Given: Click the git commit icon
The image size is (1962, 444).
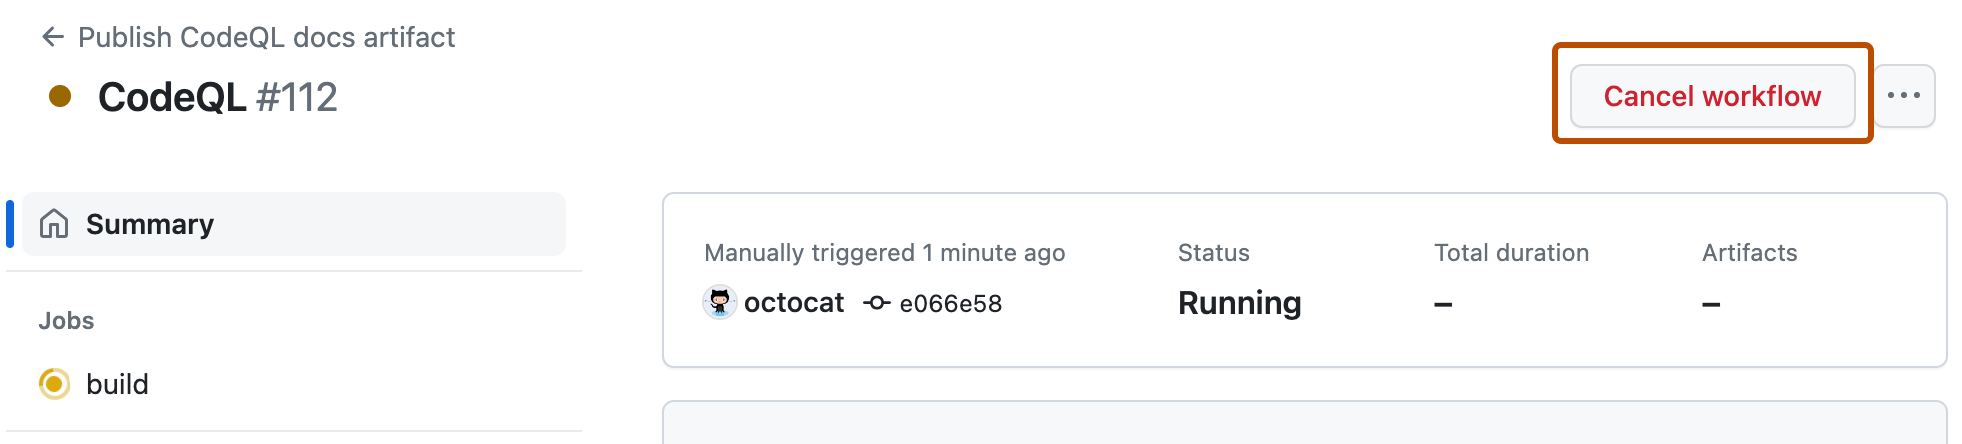Looking at the screenshot, I should [876, 303].
